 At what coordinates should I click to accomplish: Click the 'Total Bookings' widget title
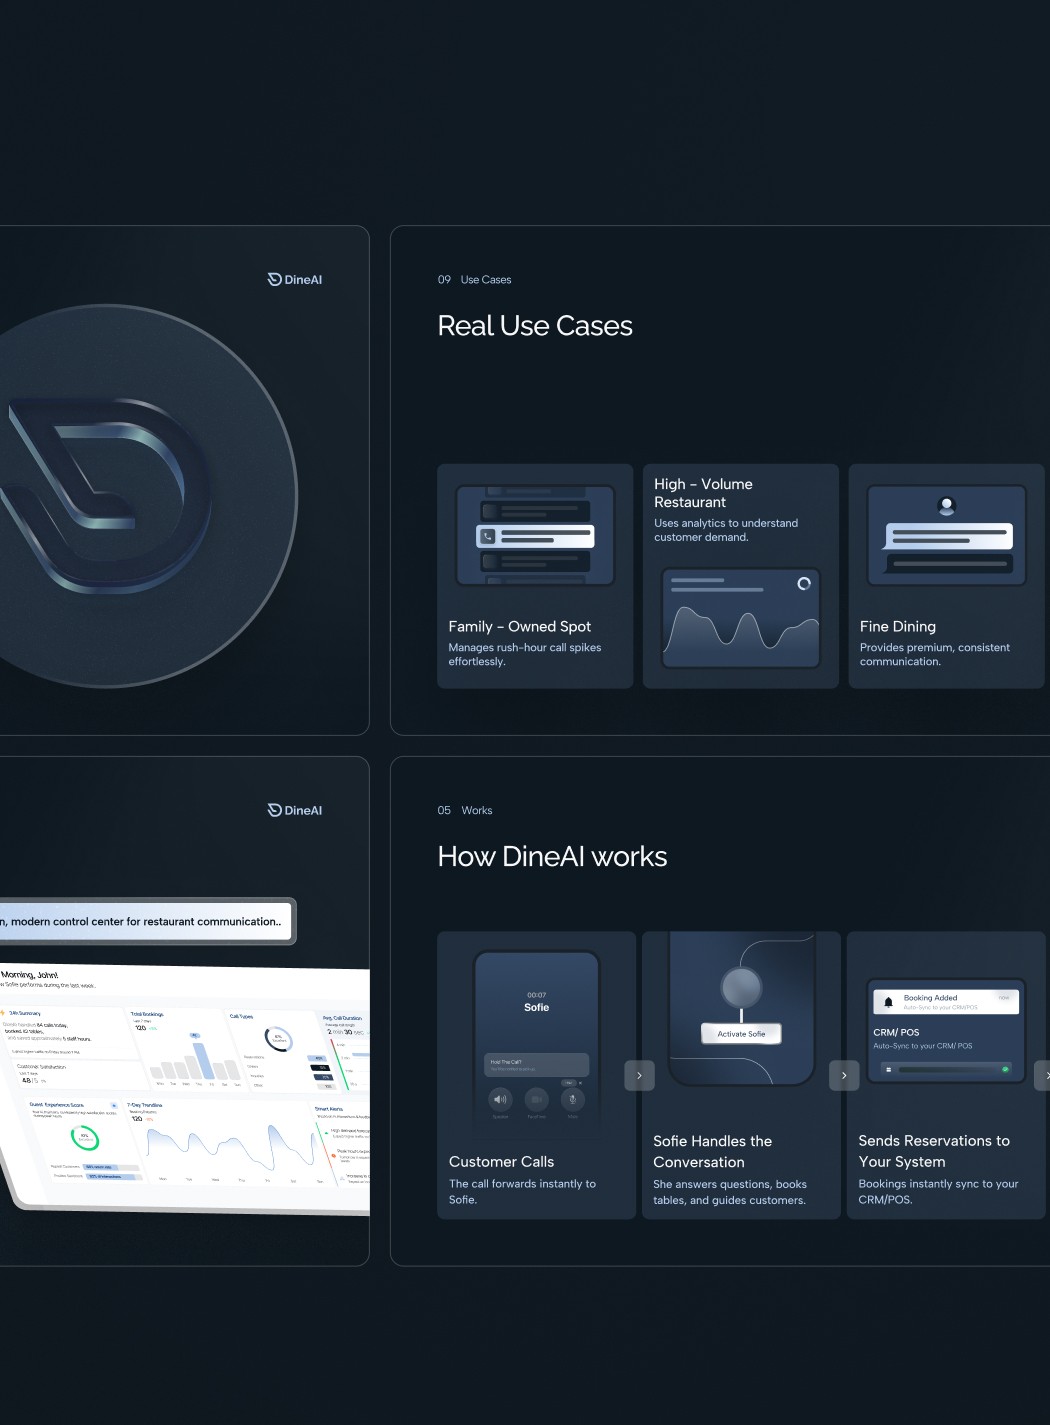click(x=147, y=1014)
